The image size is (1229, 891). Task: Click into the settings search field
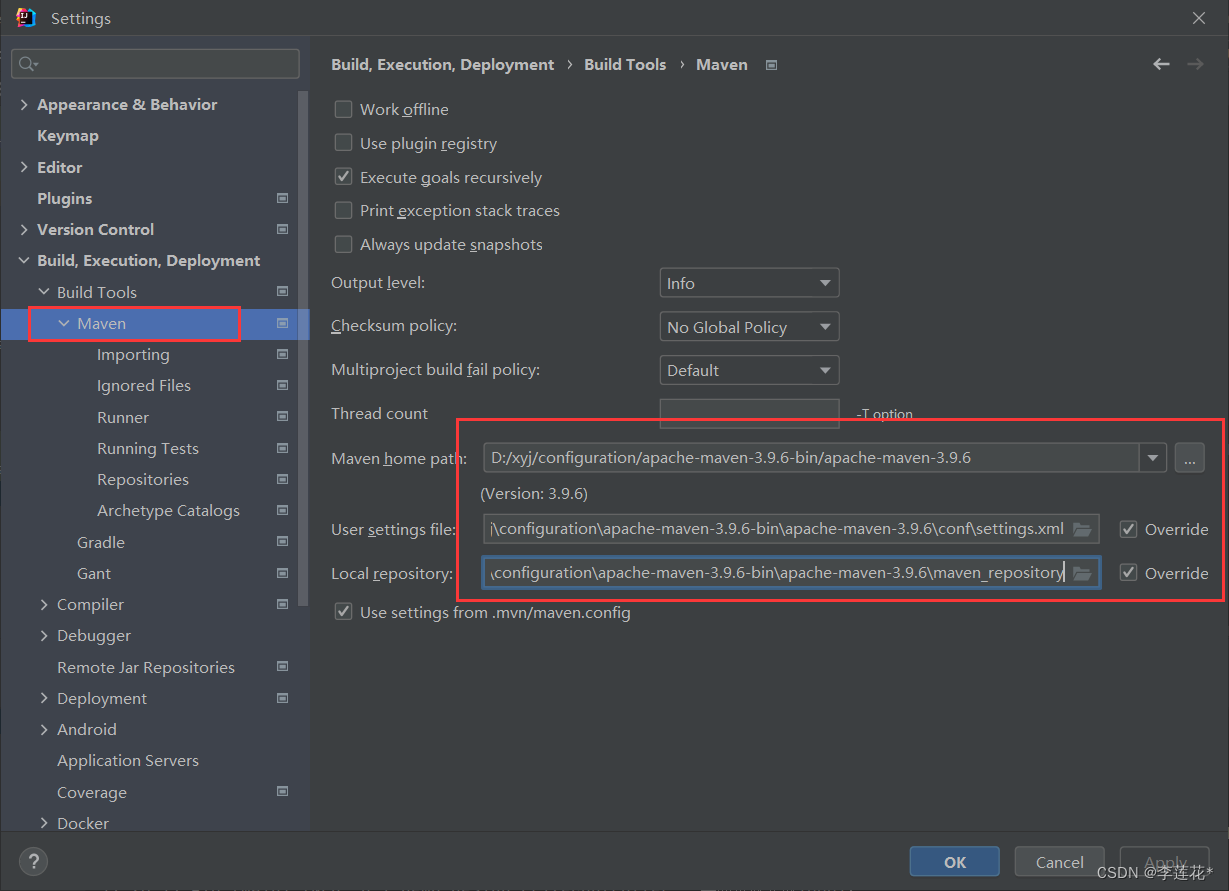(x=155, y=64)
